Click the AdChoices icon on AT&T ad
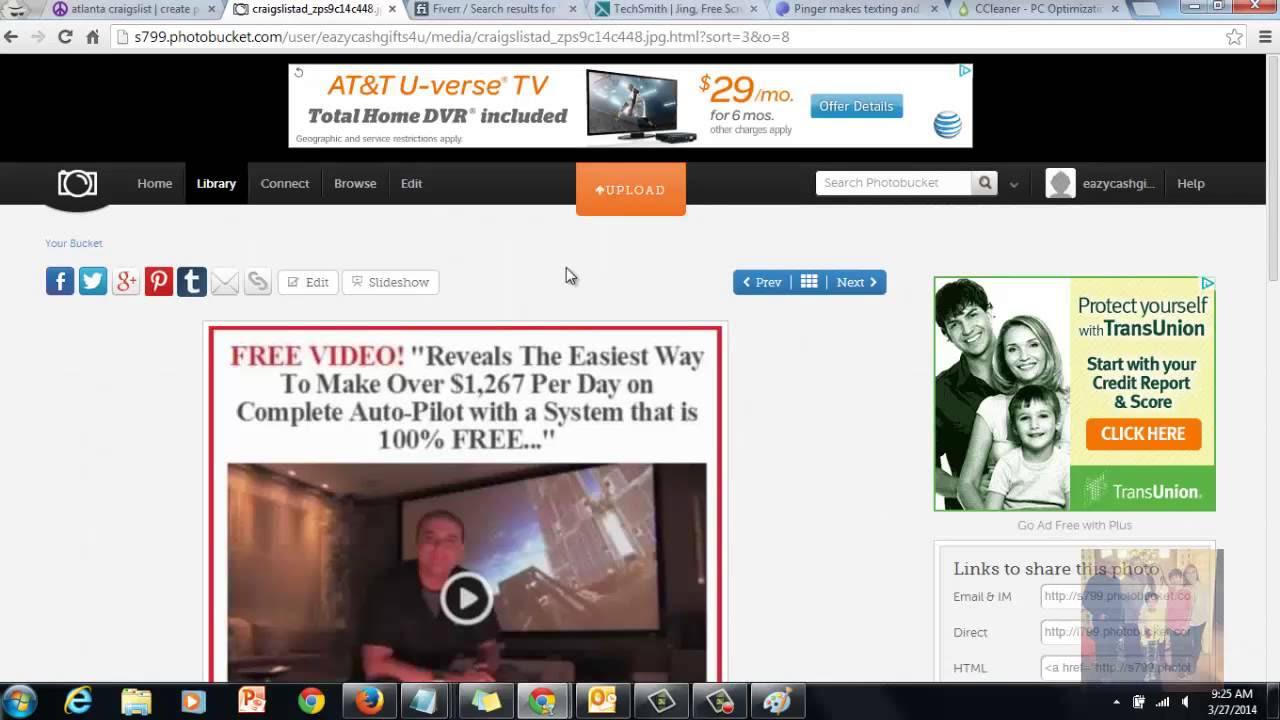 [965, 70]
